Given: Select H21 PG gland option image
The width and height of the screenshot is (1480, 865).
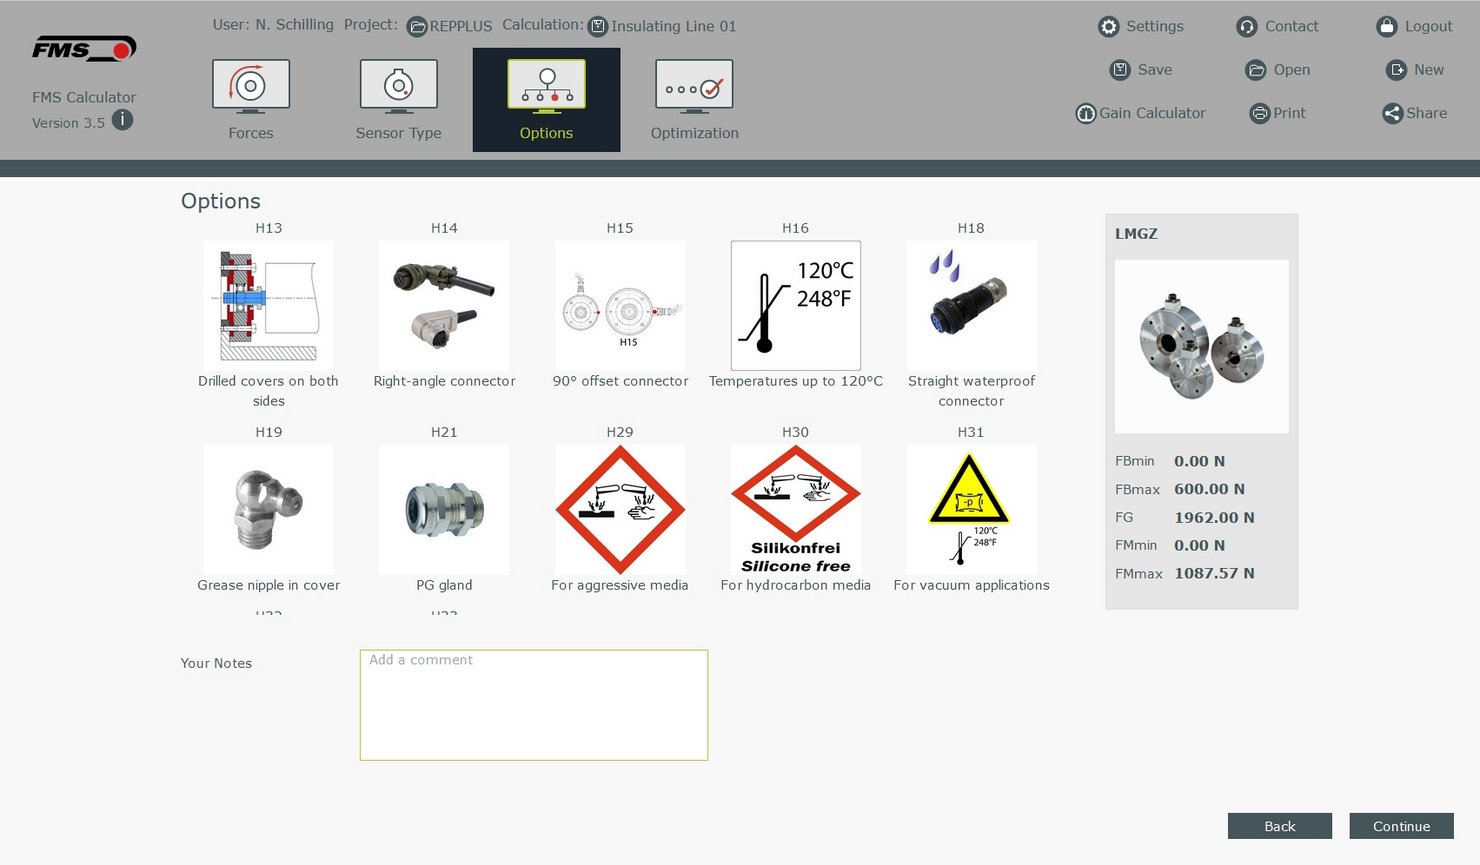Looking at the screenshot, I should pyautogui.click(x=444, y=510).
